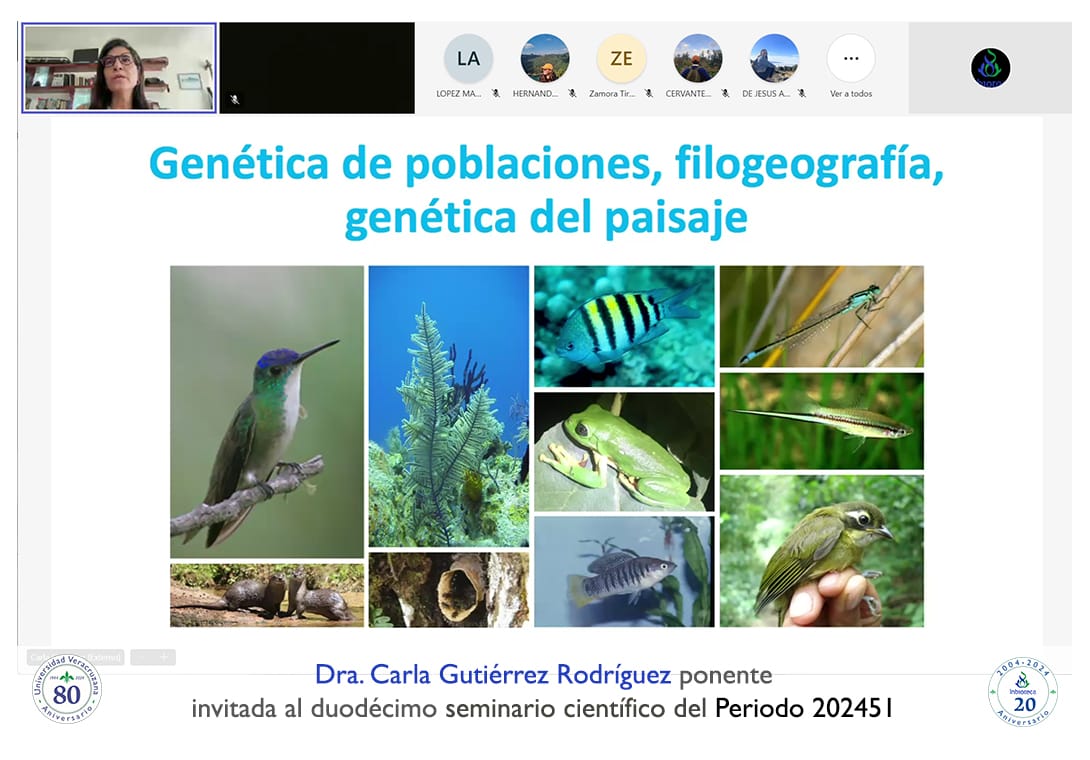Image resolution: width=1090 pixels, height=760 pixels.
Task: Click the muted mic icon on black video tile
Action: 234,99
